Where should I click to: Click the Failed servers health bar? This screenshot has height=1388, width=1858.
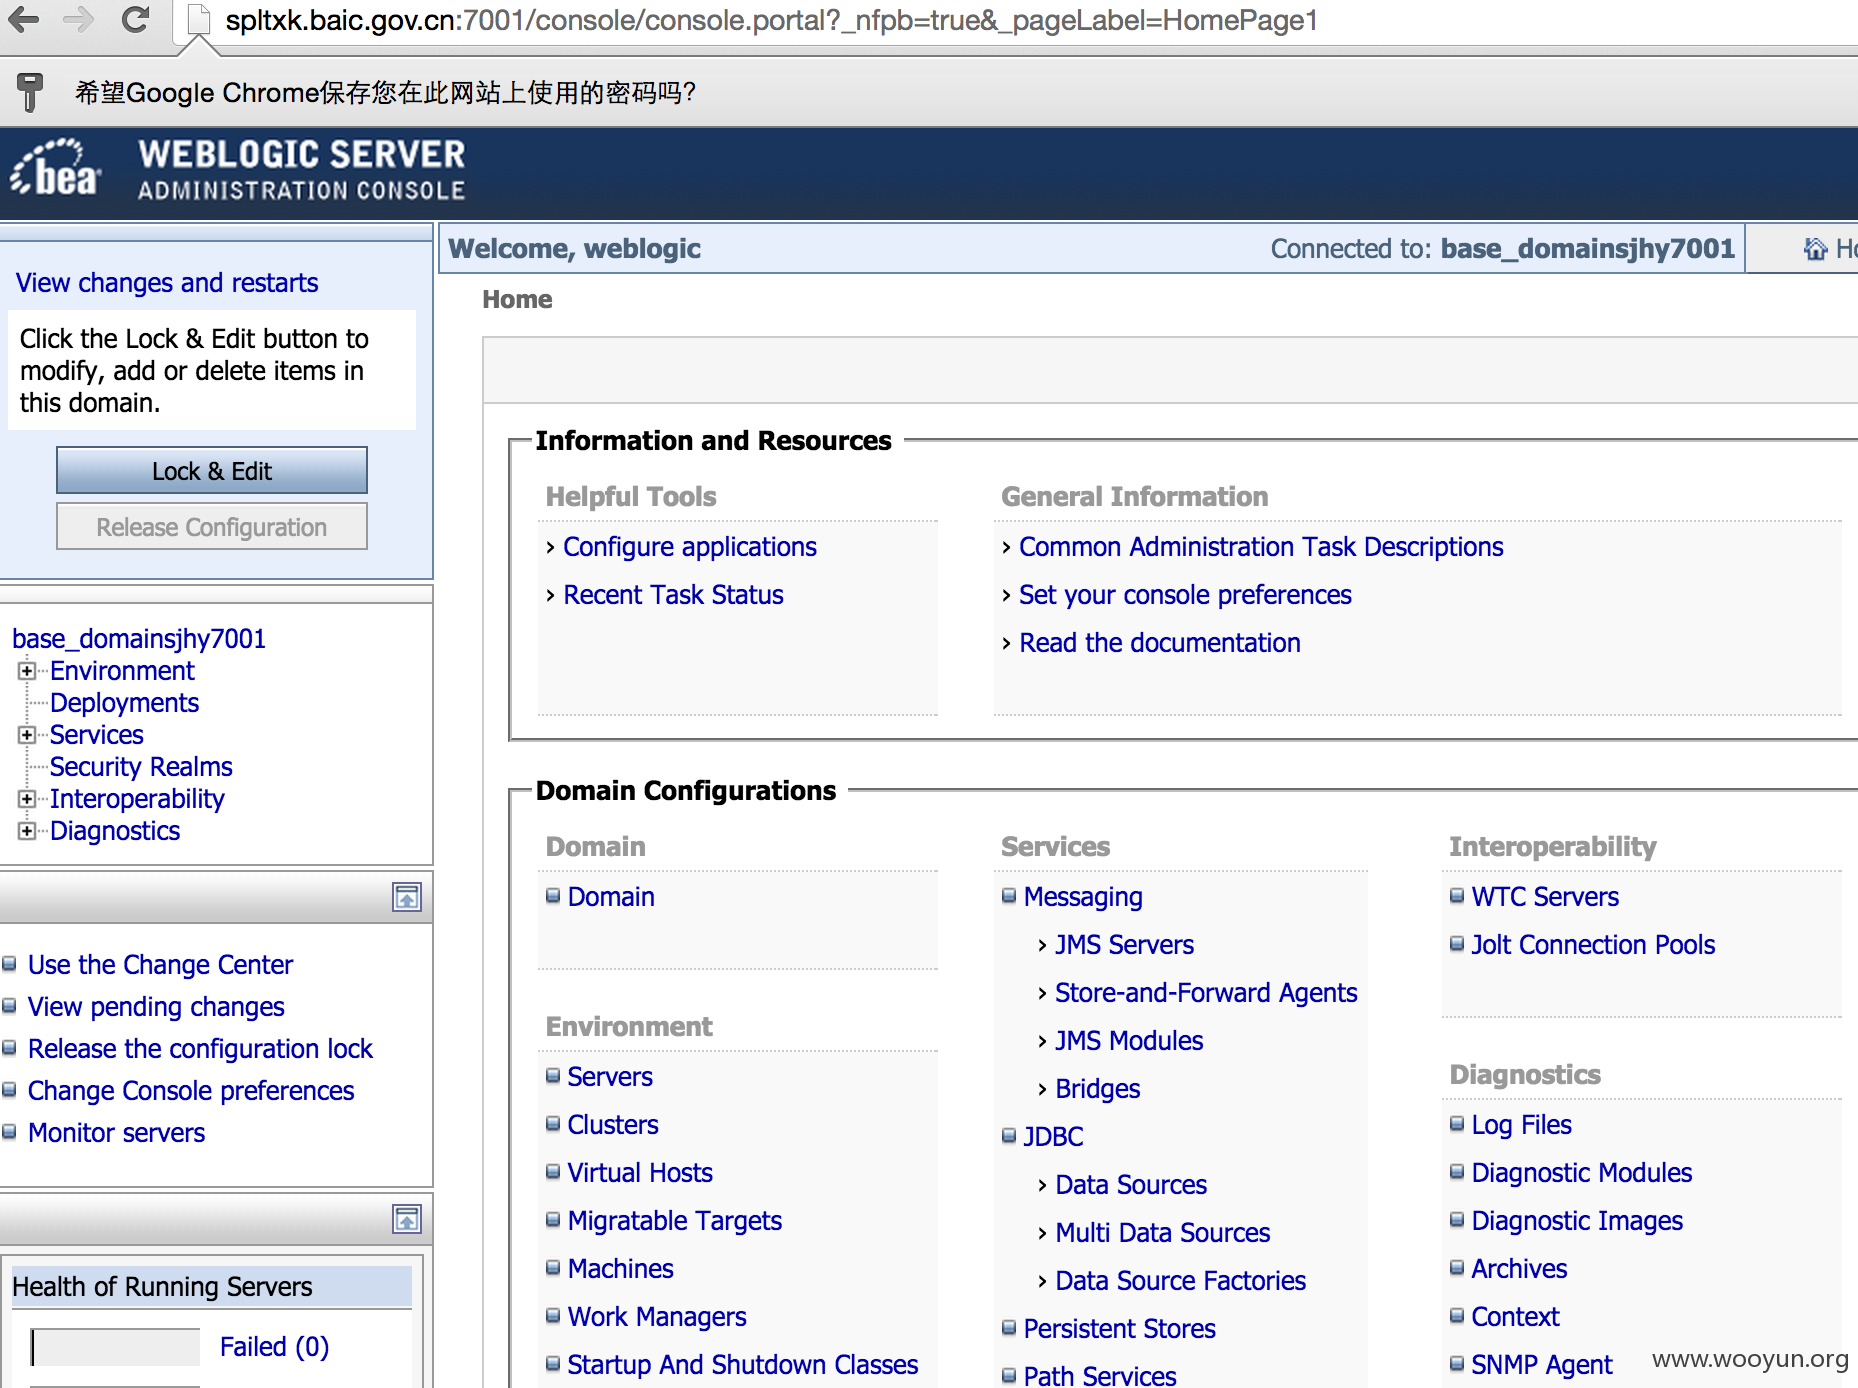[115, 1347]
